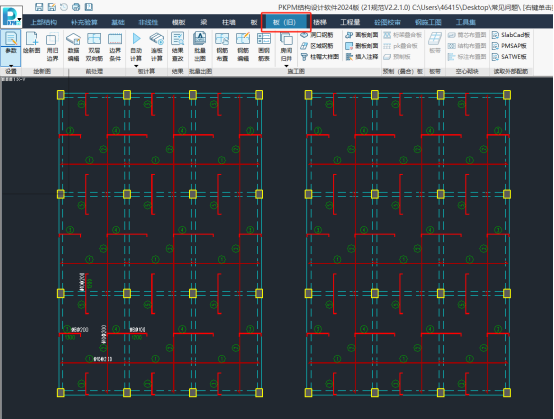Click the 预制板 precast slab tool

[x=396, y=57]
